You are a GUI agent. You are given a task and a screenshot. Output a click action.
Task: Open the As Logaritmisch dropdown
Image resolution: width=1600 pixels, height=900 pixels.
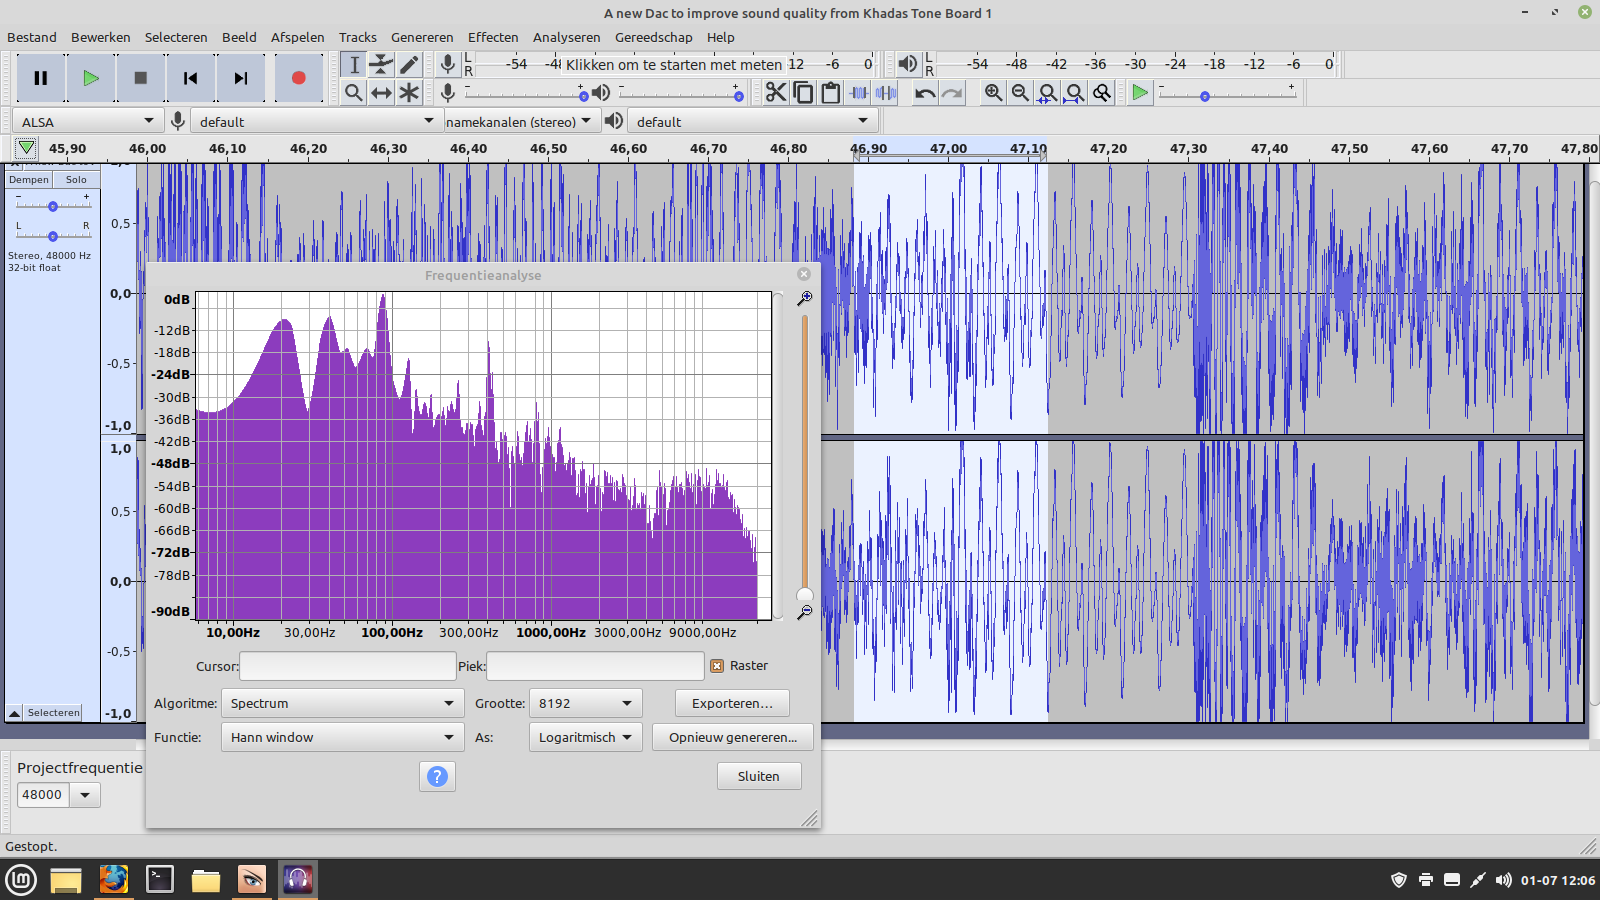point(585,737)
